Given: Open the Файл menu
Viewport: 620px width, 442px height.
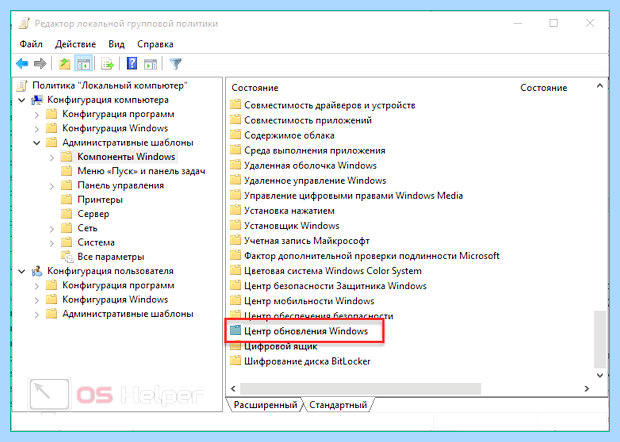Looking at the screenshot, I should tap(31, 44).
